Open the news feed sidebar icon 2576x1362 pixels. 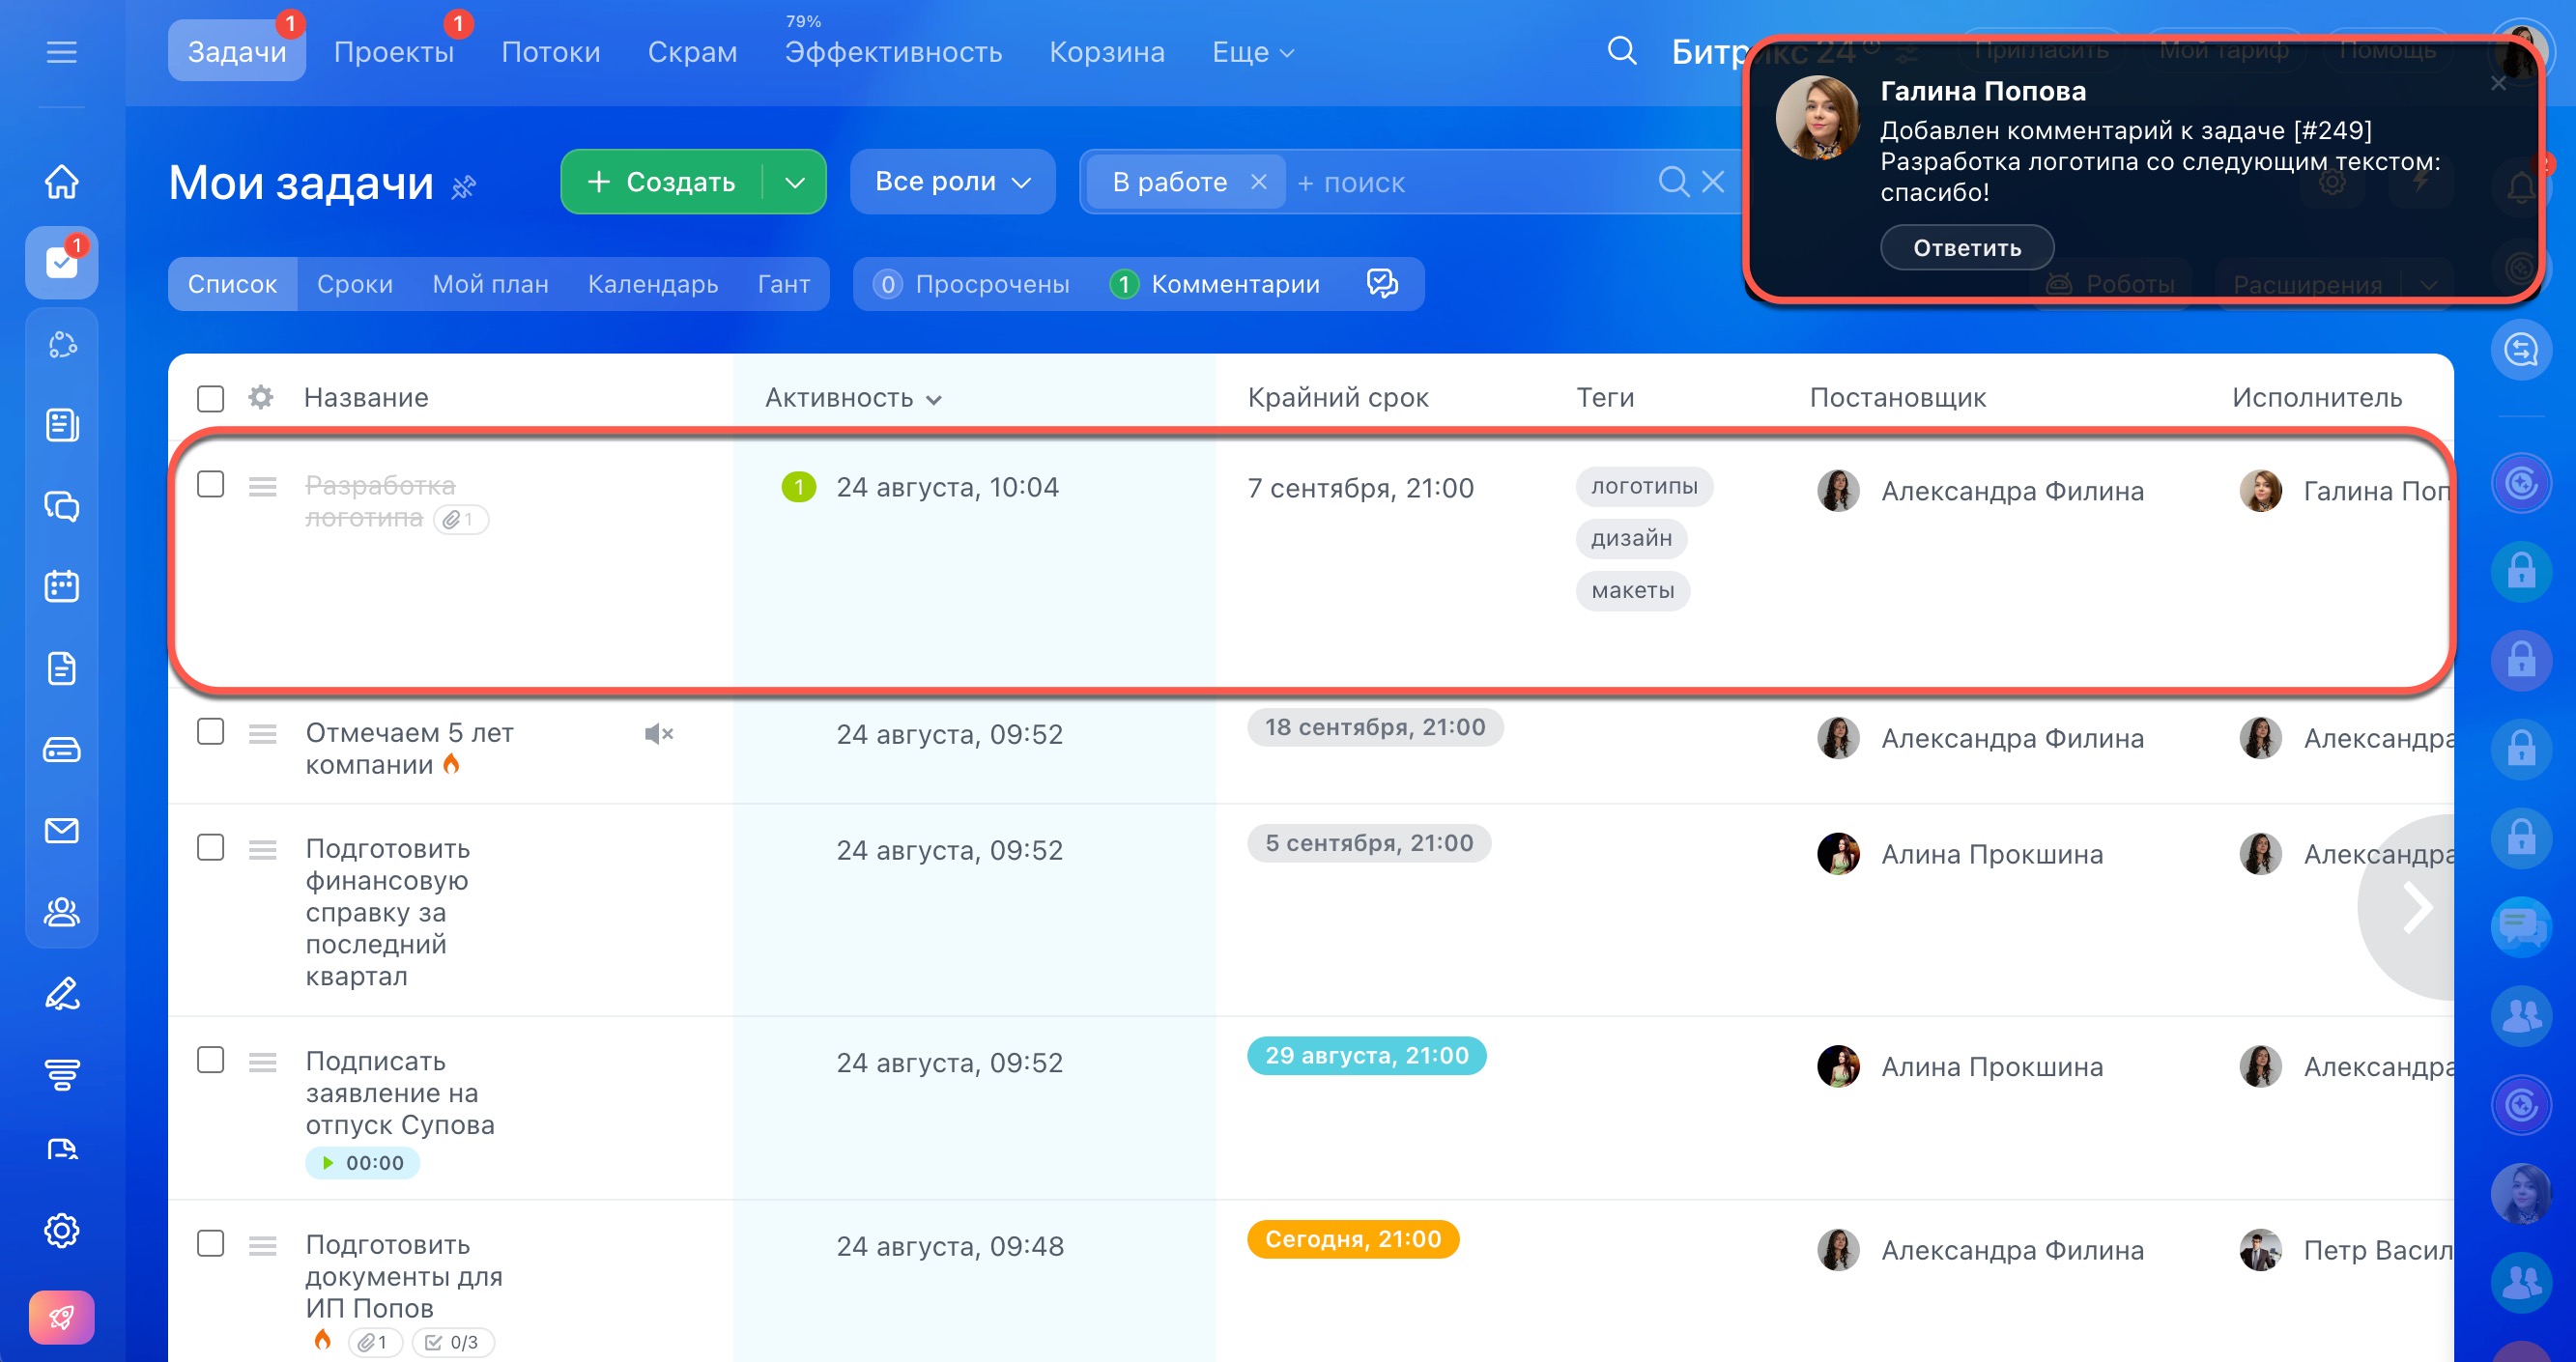62,425
